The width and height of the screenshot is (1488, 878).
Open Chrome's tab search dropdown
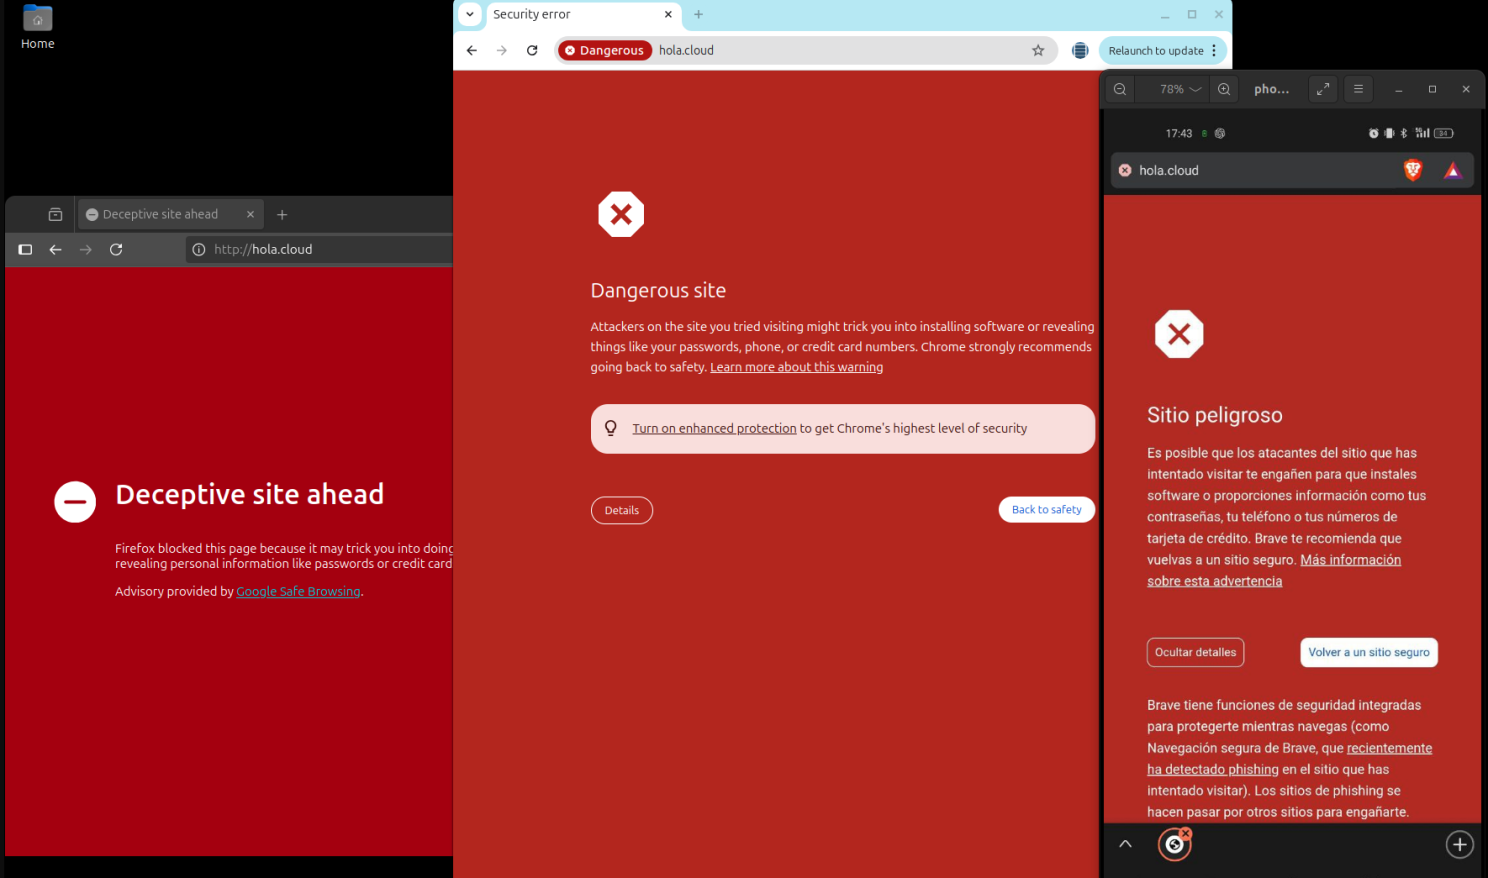pos(470,14)
